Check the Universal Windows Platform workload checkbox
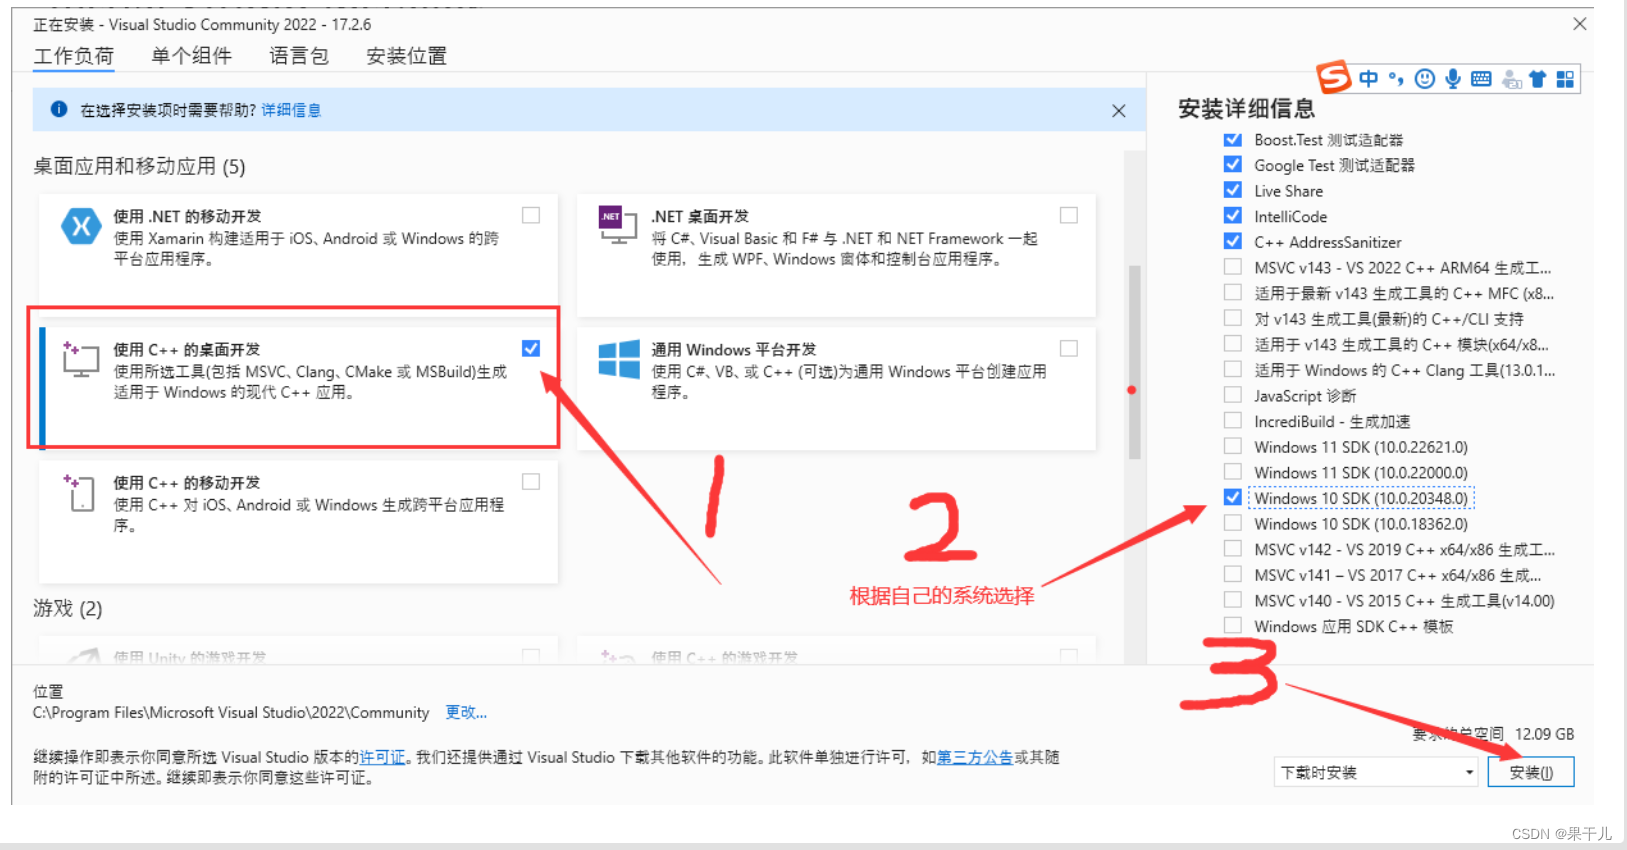Screen dimensions: 1627x850 [x=1069, y=348]
